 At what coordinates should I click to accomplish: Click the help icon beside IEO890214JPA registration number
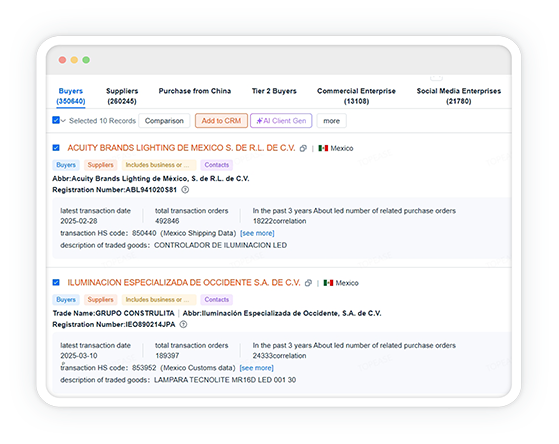(183, 325)
